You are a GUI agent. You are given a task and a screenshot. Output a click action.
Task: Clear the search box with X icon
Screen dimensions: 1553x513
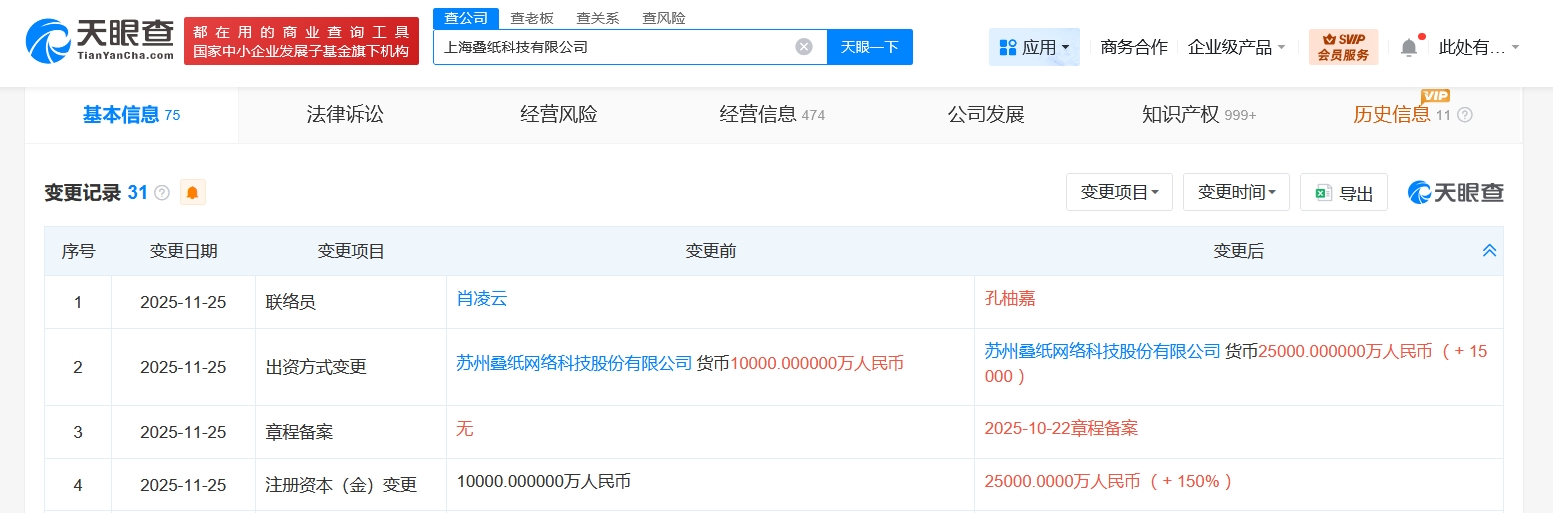(x=804, y=47)
